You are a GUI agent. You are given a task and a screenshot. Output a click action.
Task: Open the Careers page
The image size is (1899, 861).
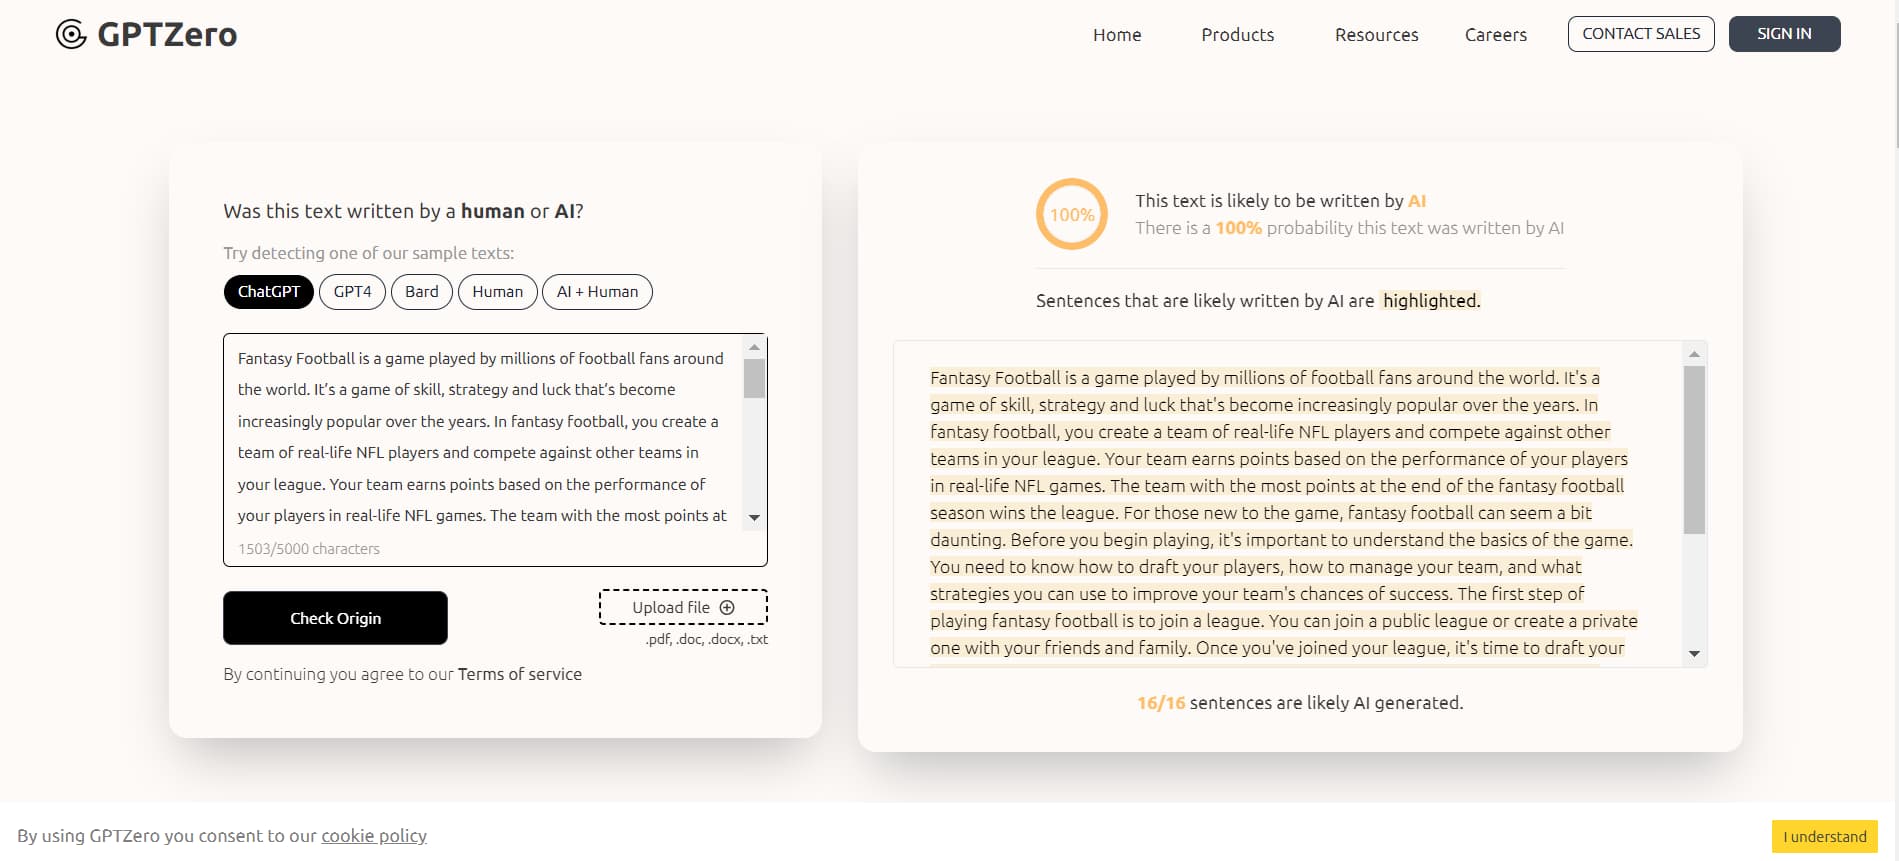coord(1495,35)
